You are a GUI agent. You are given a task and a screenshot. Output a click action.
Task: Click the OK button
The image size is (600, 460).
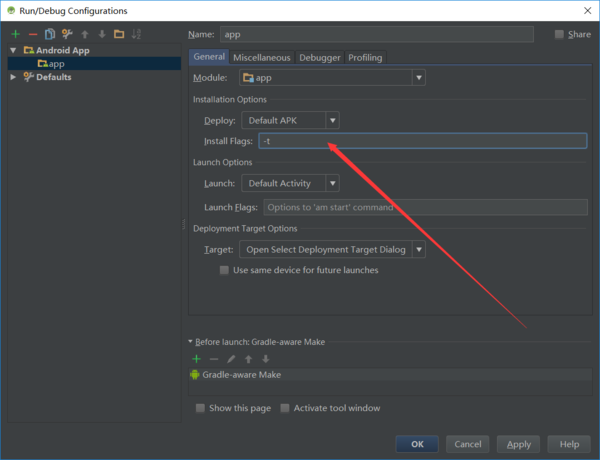pos(417,444)
